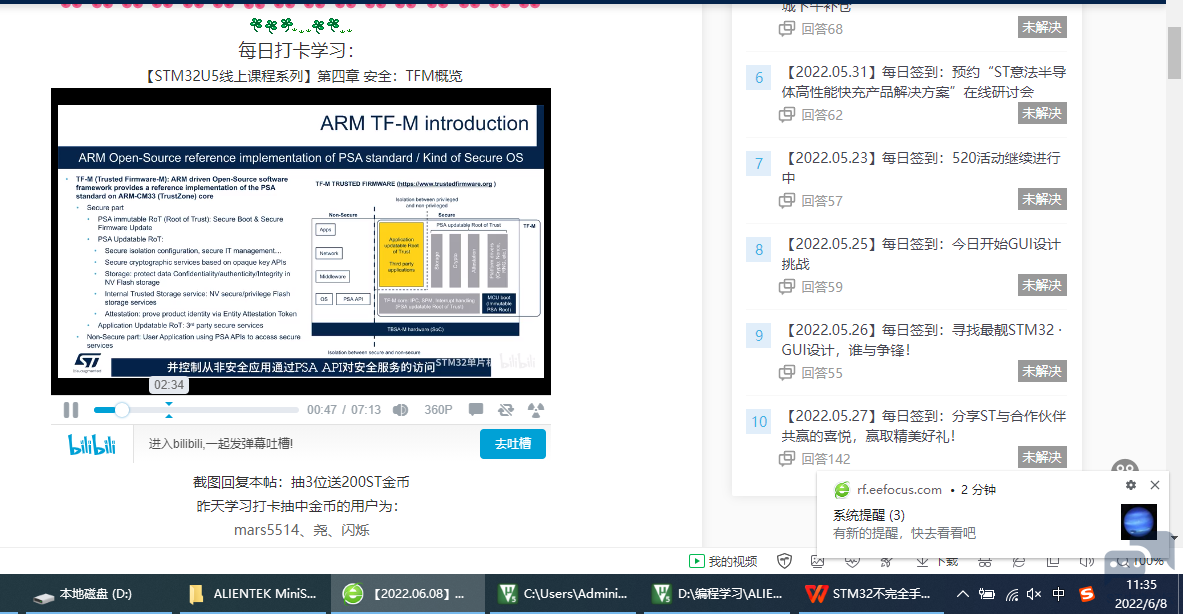Image resolution: width=1183 pixels, height=614 pixels.
Task: Switch to STM32不完全手... WPS taskbar window
Action: pyautogui.click(x=869, y=594)
